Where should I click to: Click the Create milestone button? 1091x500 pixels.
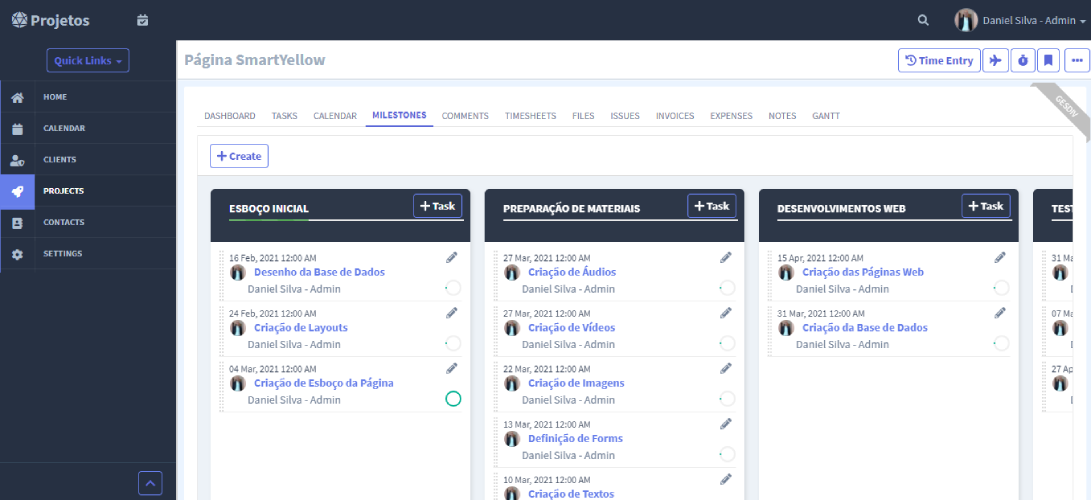click(x=239, y=156)
